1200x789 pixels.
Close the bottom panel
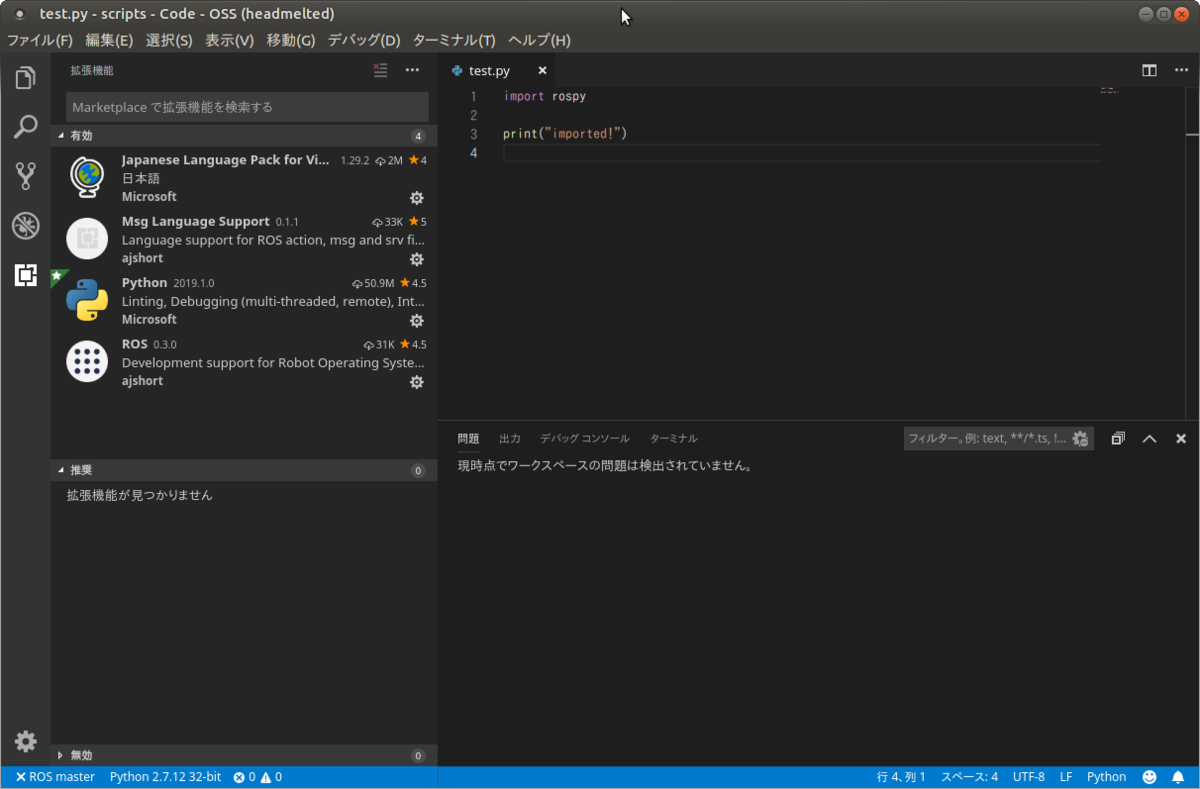pos(1181,438)
